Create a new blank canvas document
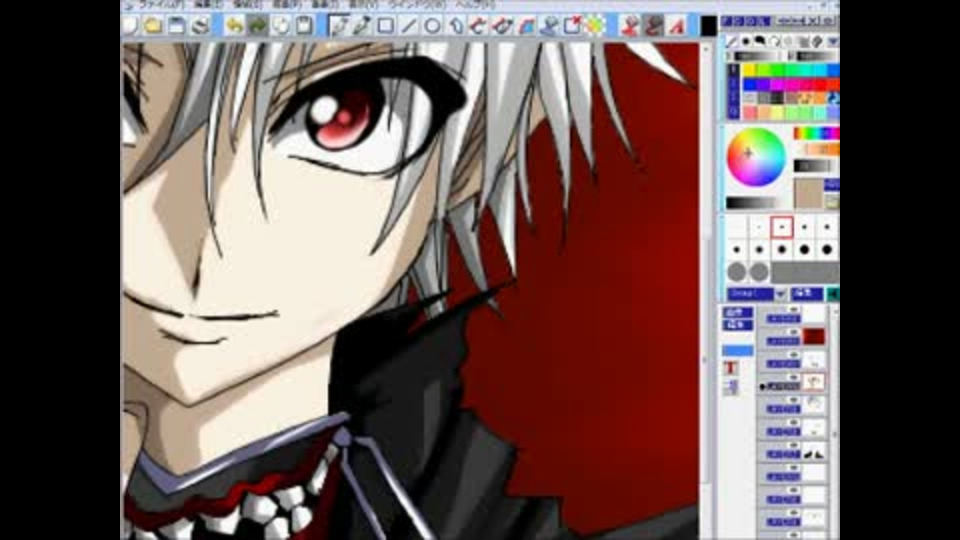 pyautogui.click(x=130, y=26)
